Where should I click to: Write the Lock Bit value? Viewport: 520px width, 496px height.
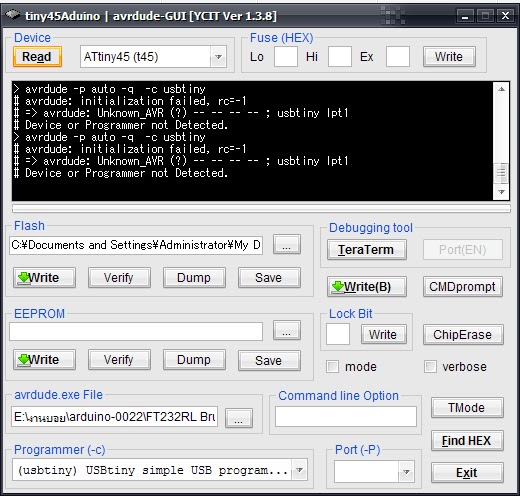[384, 334]
